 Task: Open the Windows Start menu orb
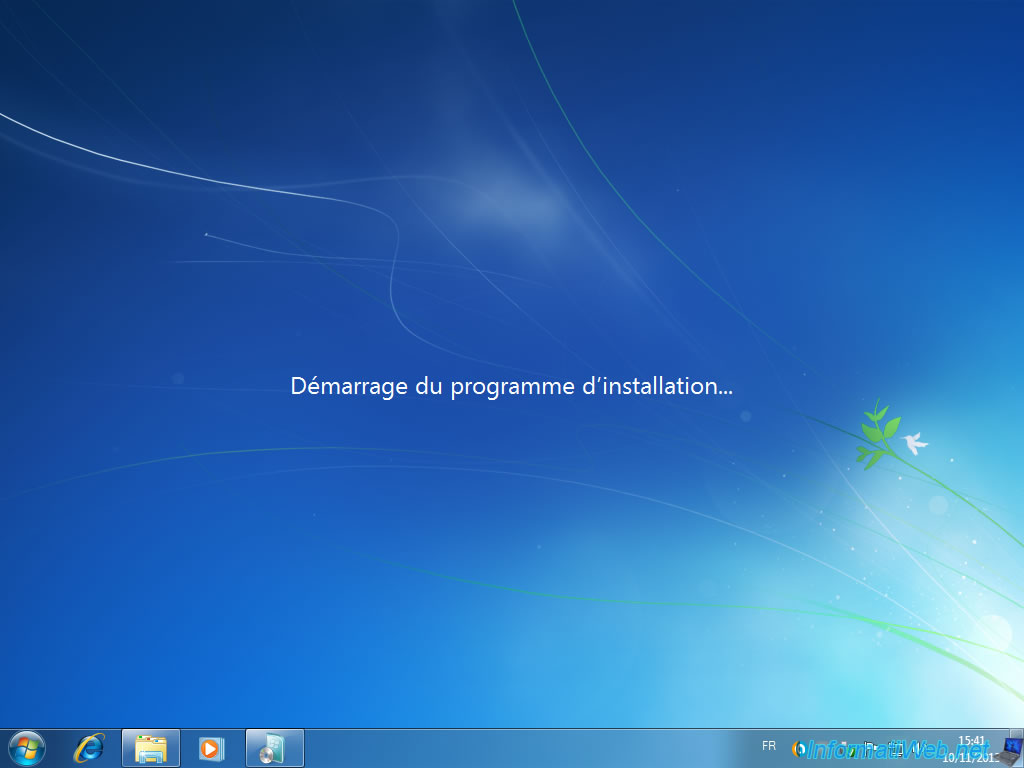pos(27,748)
